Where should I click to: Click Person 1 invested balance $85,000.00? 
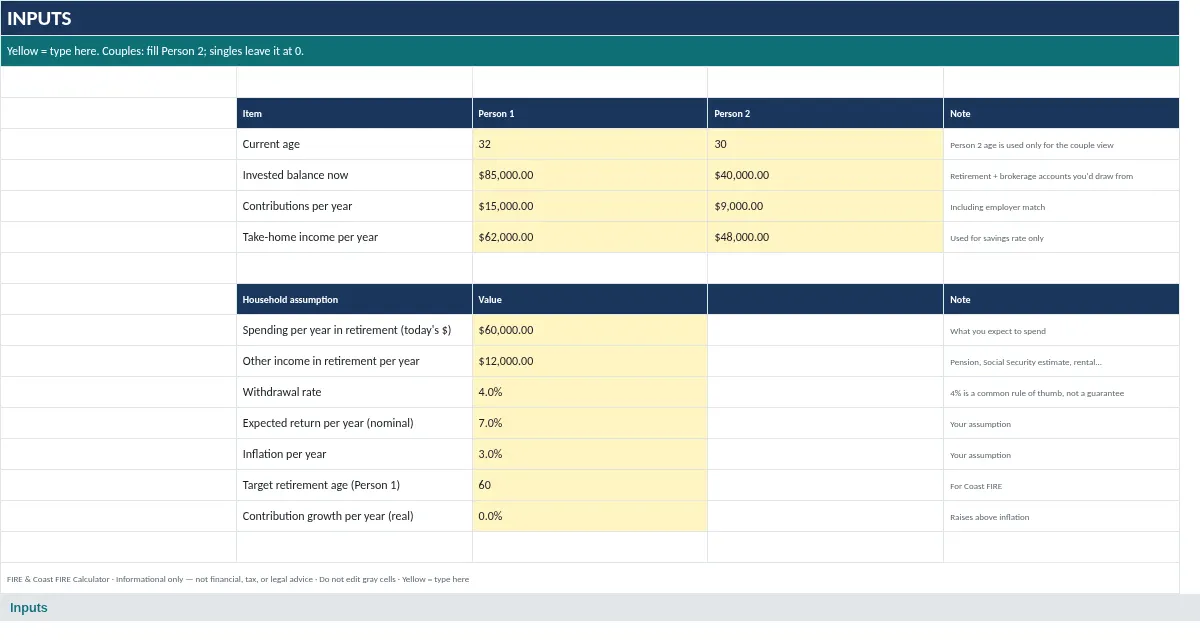(590, 175)
